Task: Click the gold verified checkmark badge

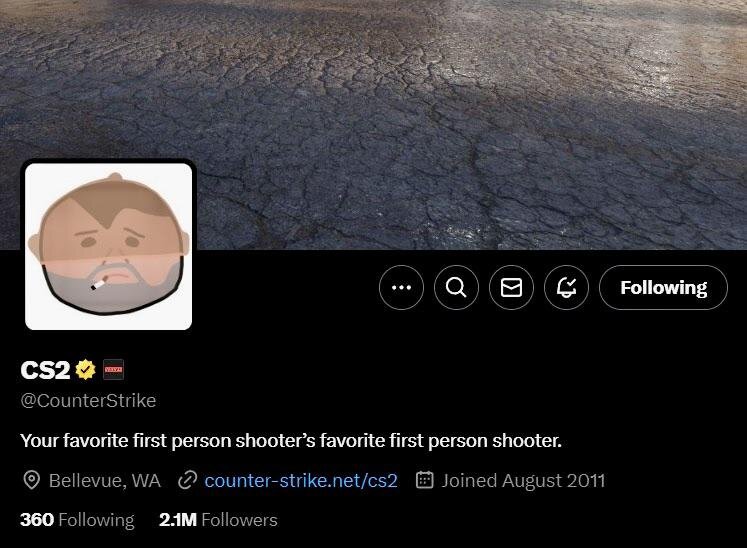Action: (x=86, y=369)
